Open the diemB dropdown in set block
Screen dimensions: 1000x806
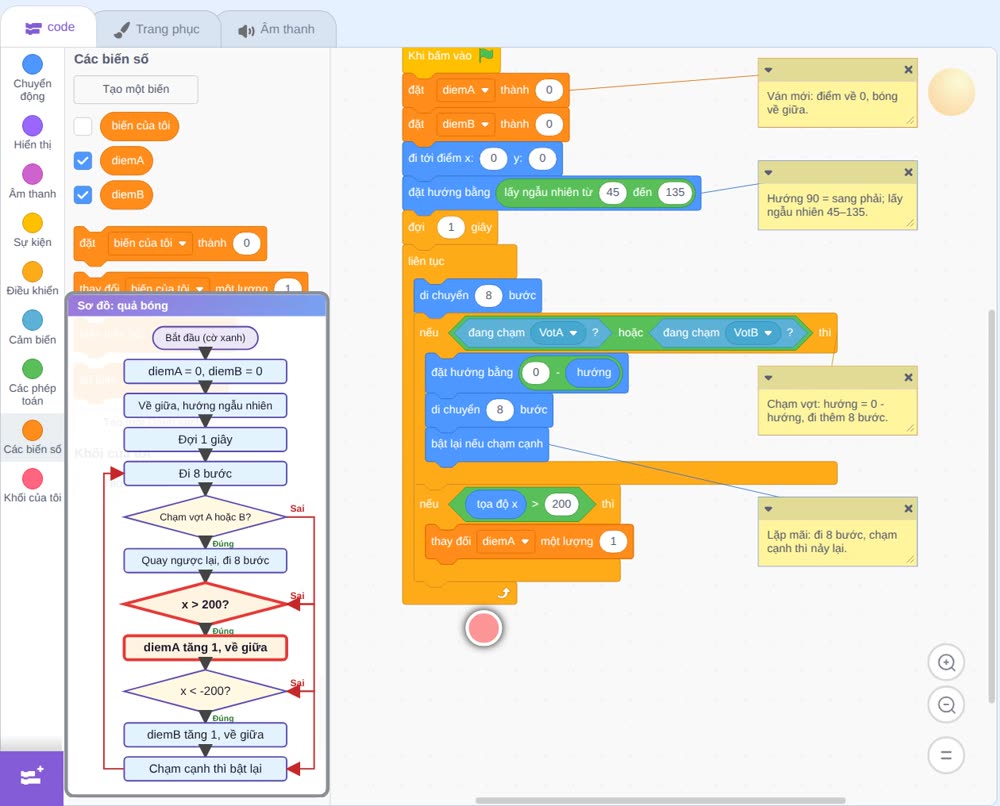pos(466,124)
